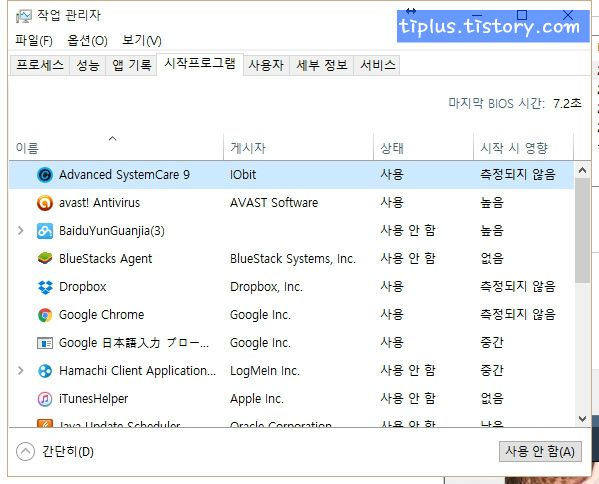The width and height of the screenshot is (599, 484).
Task: Click the AVAST Software publisher cell
Action: pyautogui.click(x=274, y=203)
